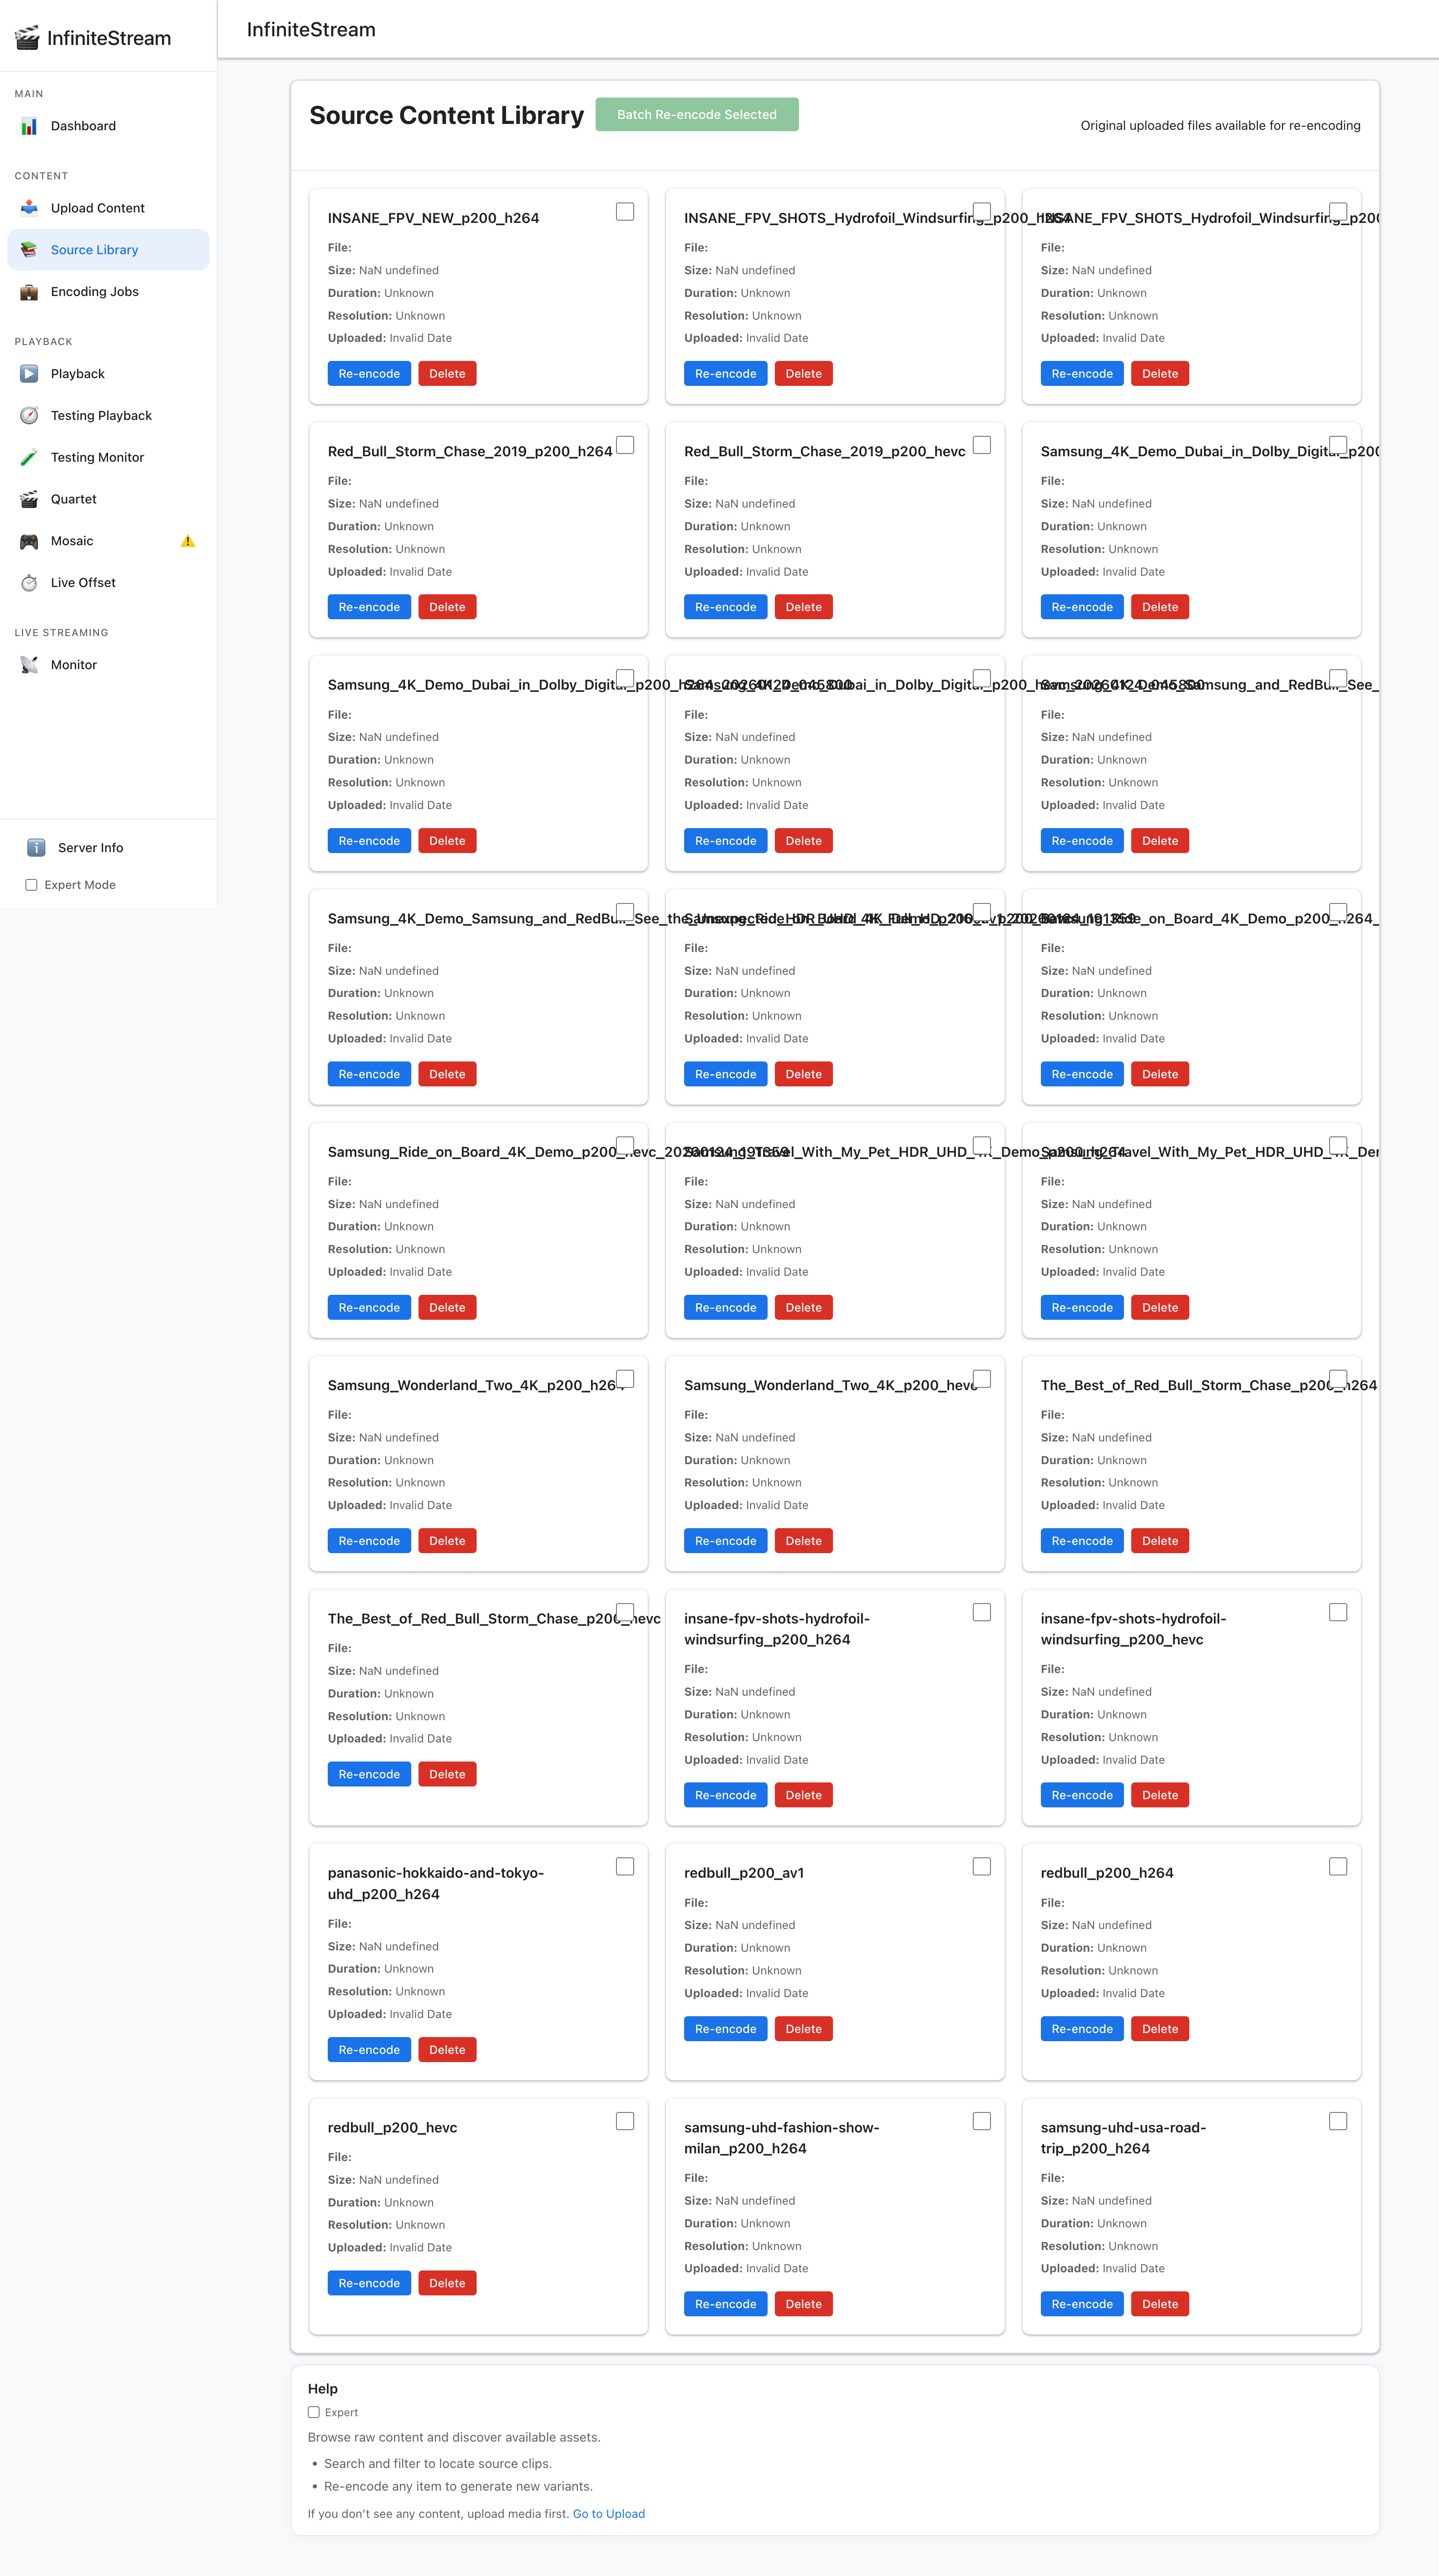Delete the redbull_p200_av1 source
This screenshot has width=1439, height=2576.
click(804, 2029)
